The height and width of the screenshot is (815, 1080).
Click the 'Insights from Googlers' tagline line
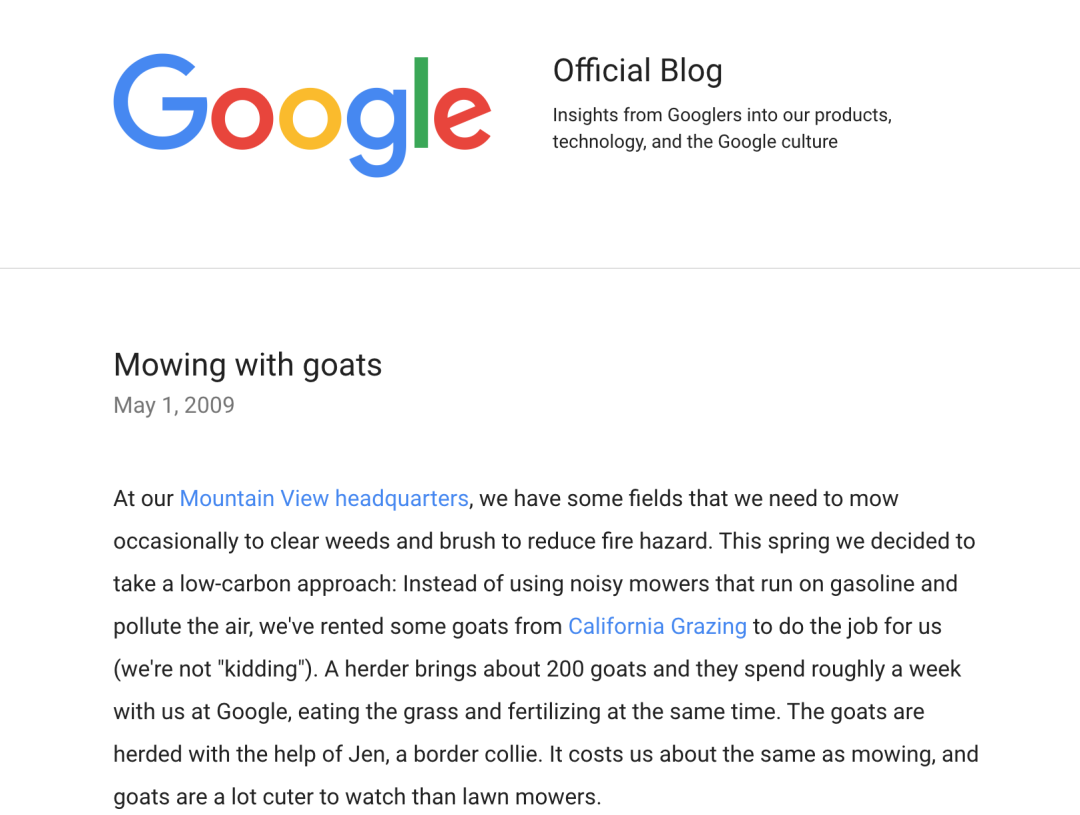pos(722,115)
